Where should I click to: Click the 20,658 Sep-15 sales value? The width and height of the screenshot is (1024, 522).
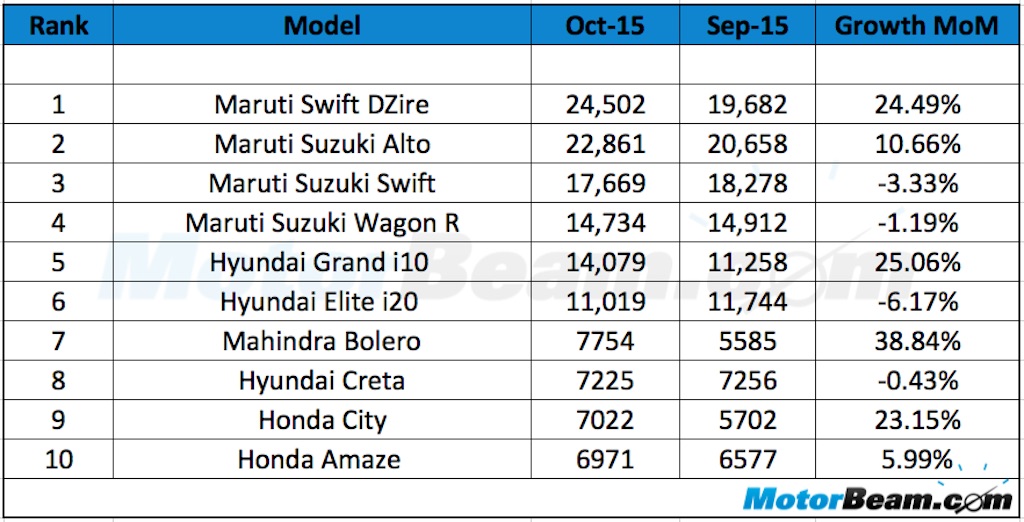tap(746, 144)
